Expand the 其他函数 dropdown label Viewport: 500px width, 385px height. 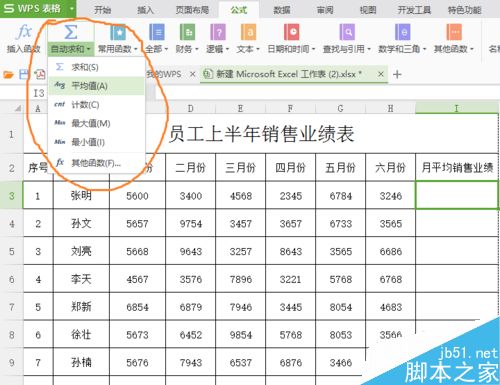(x=454, y=49)
